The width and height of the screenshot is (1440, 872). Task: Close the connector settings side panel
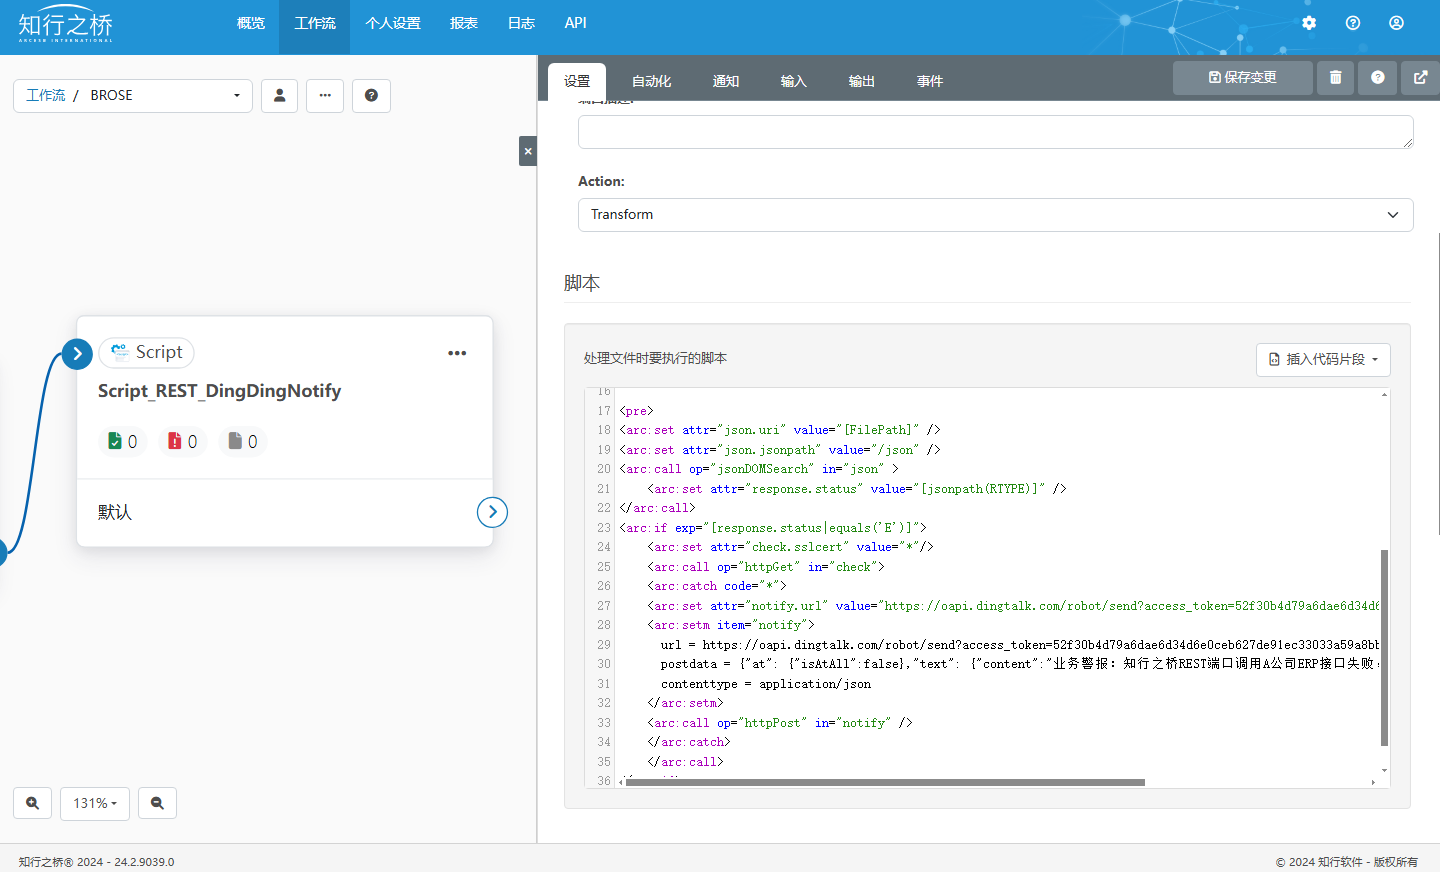(x=528, y=151)
